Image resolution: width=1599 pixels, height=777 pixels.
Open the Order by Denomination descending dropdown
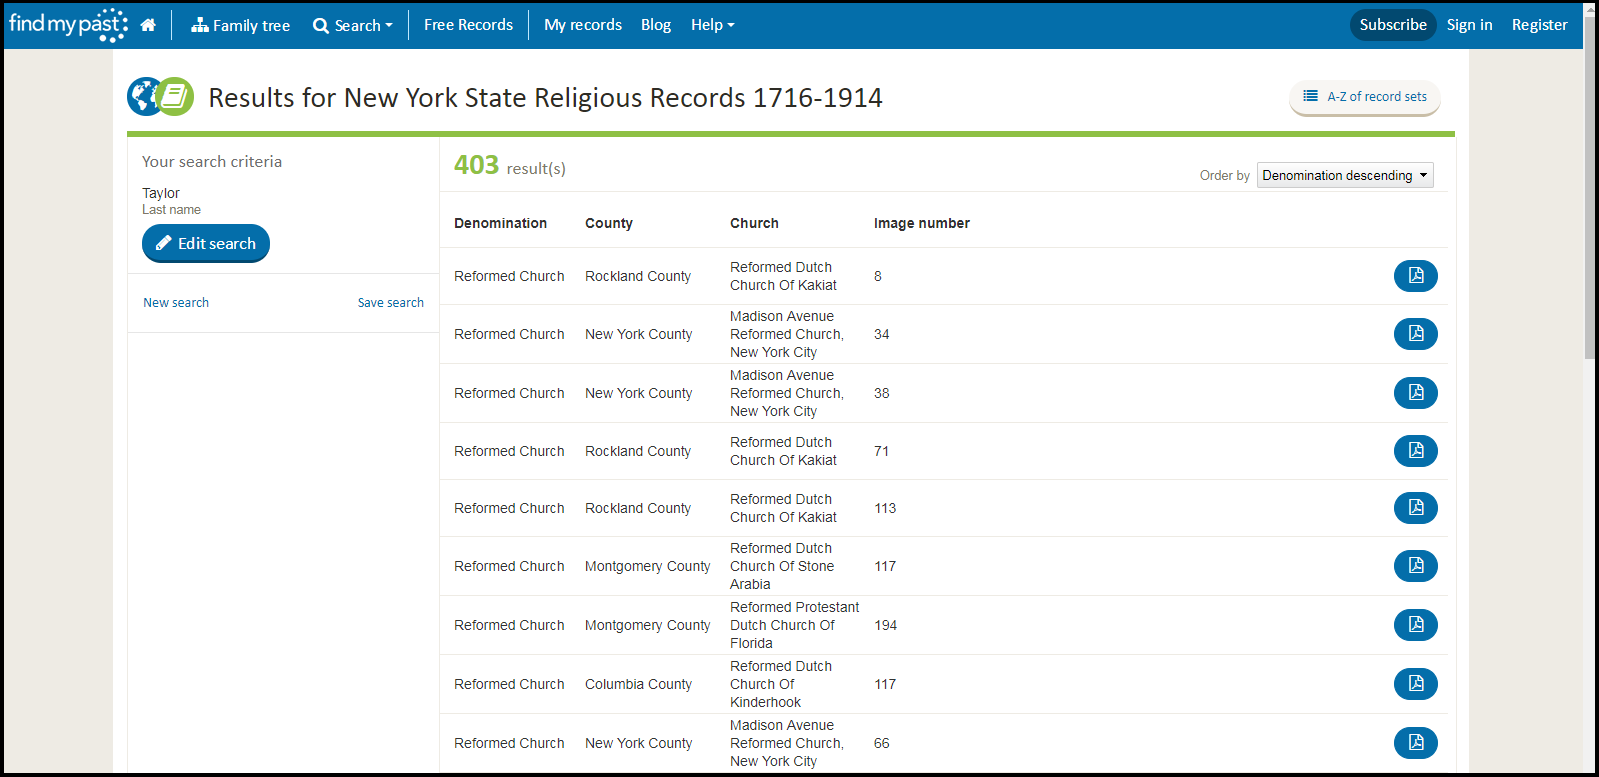coord(1344,175)
